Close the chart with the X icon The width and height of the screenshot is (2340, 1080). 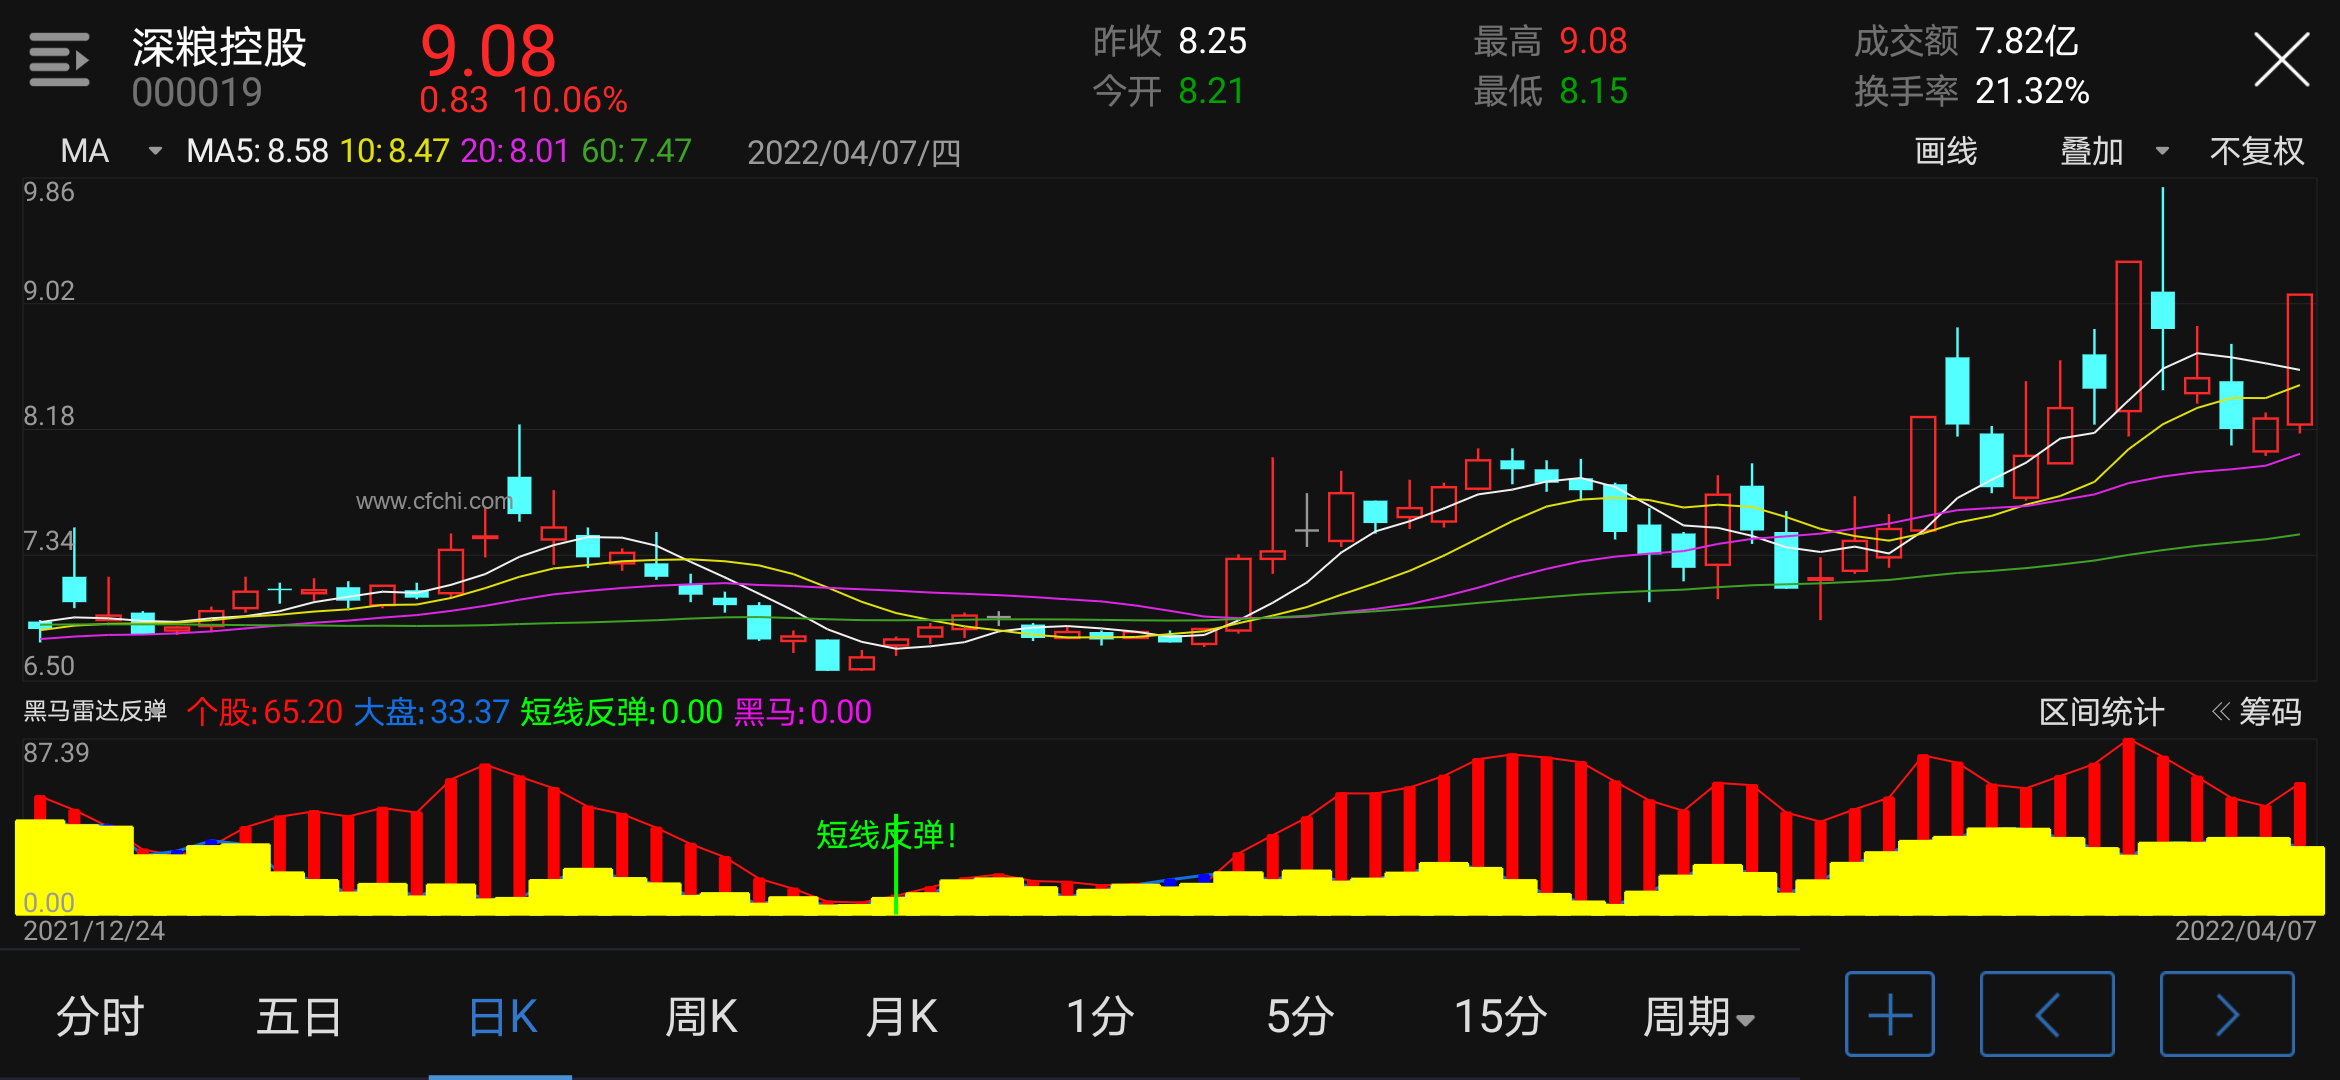pyautogui.click(x=2281, y=60)
